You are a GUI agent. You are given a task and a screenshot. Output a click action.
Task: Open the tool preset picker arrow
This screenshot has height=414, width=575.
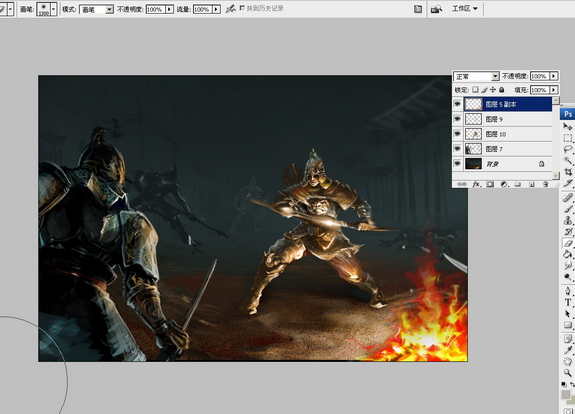[x=10, y=9]
